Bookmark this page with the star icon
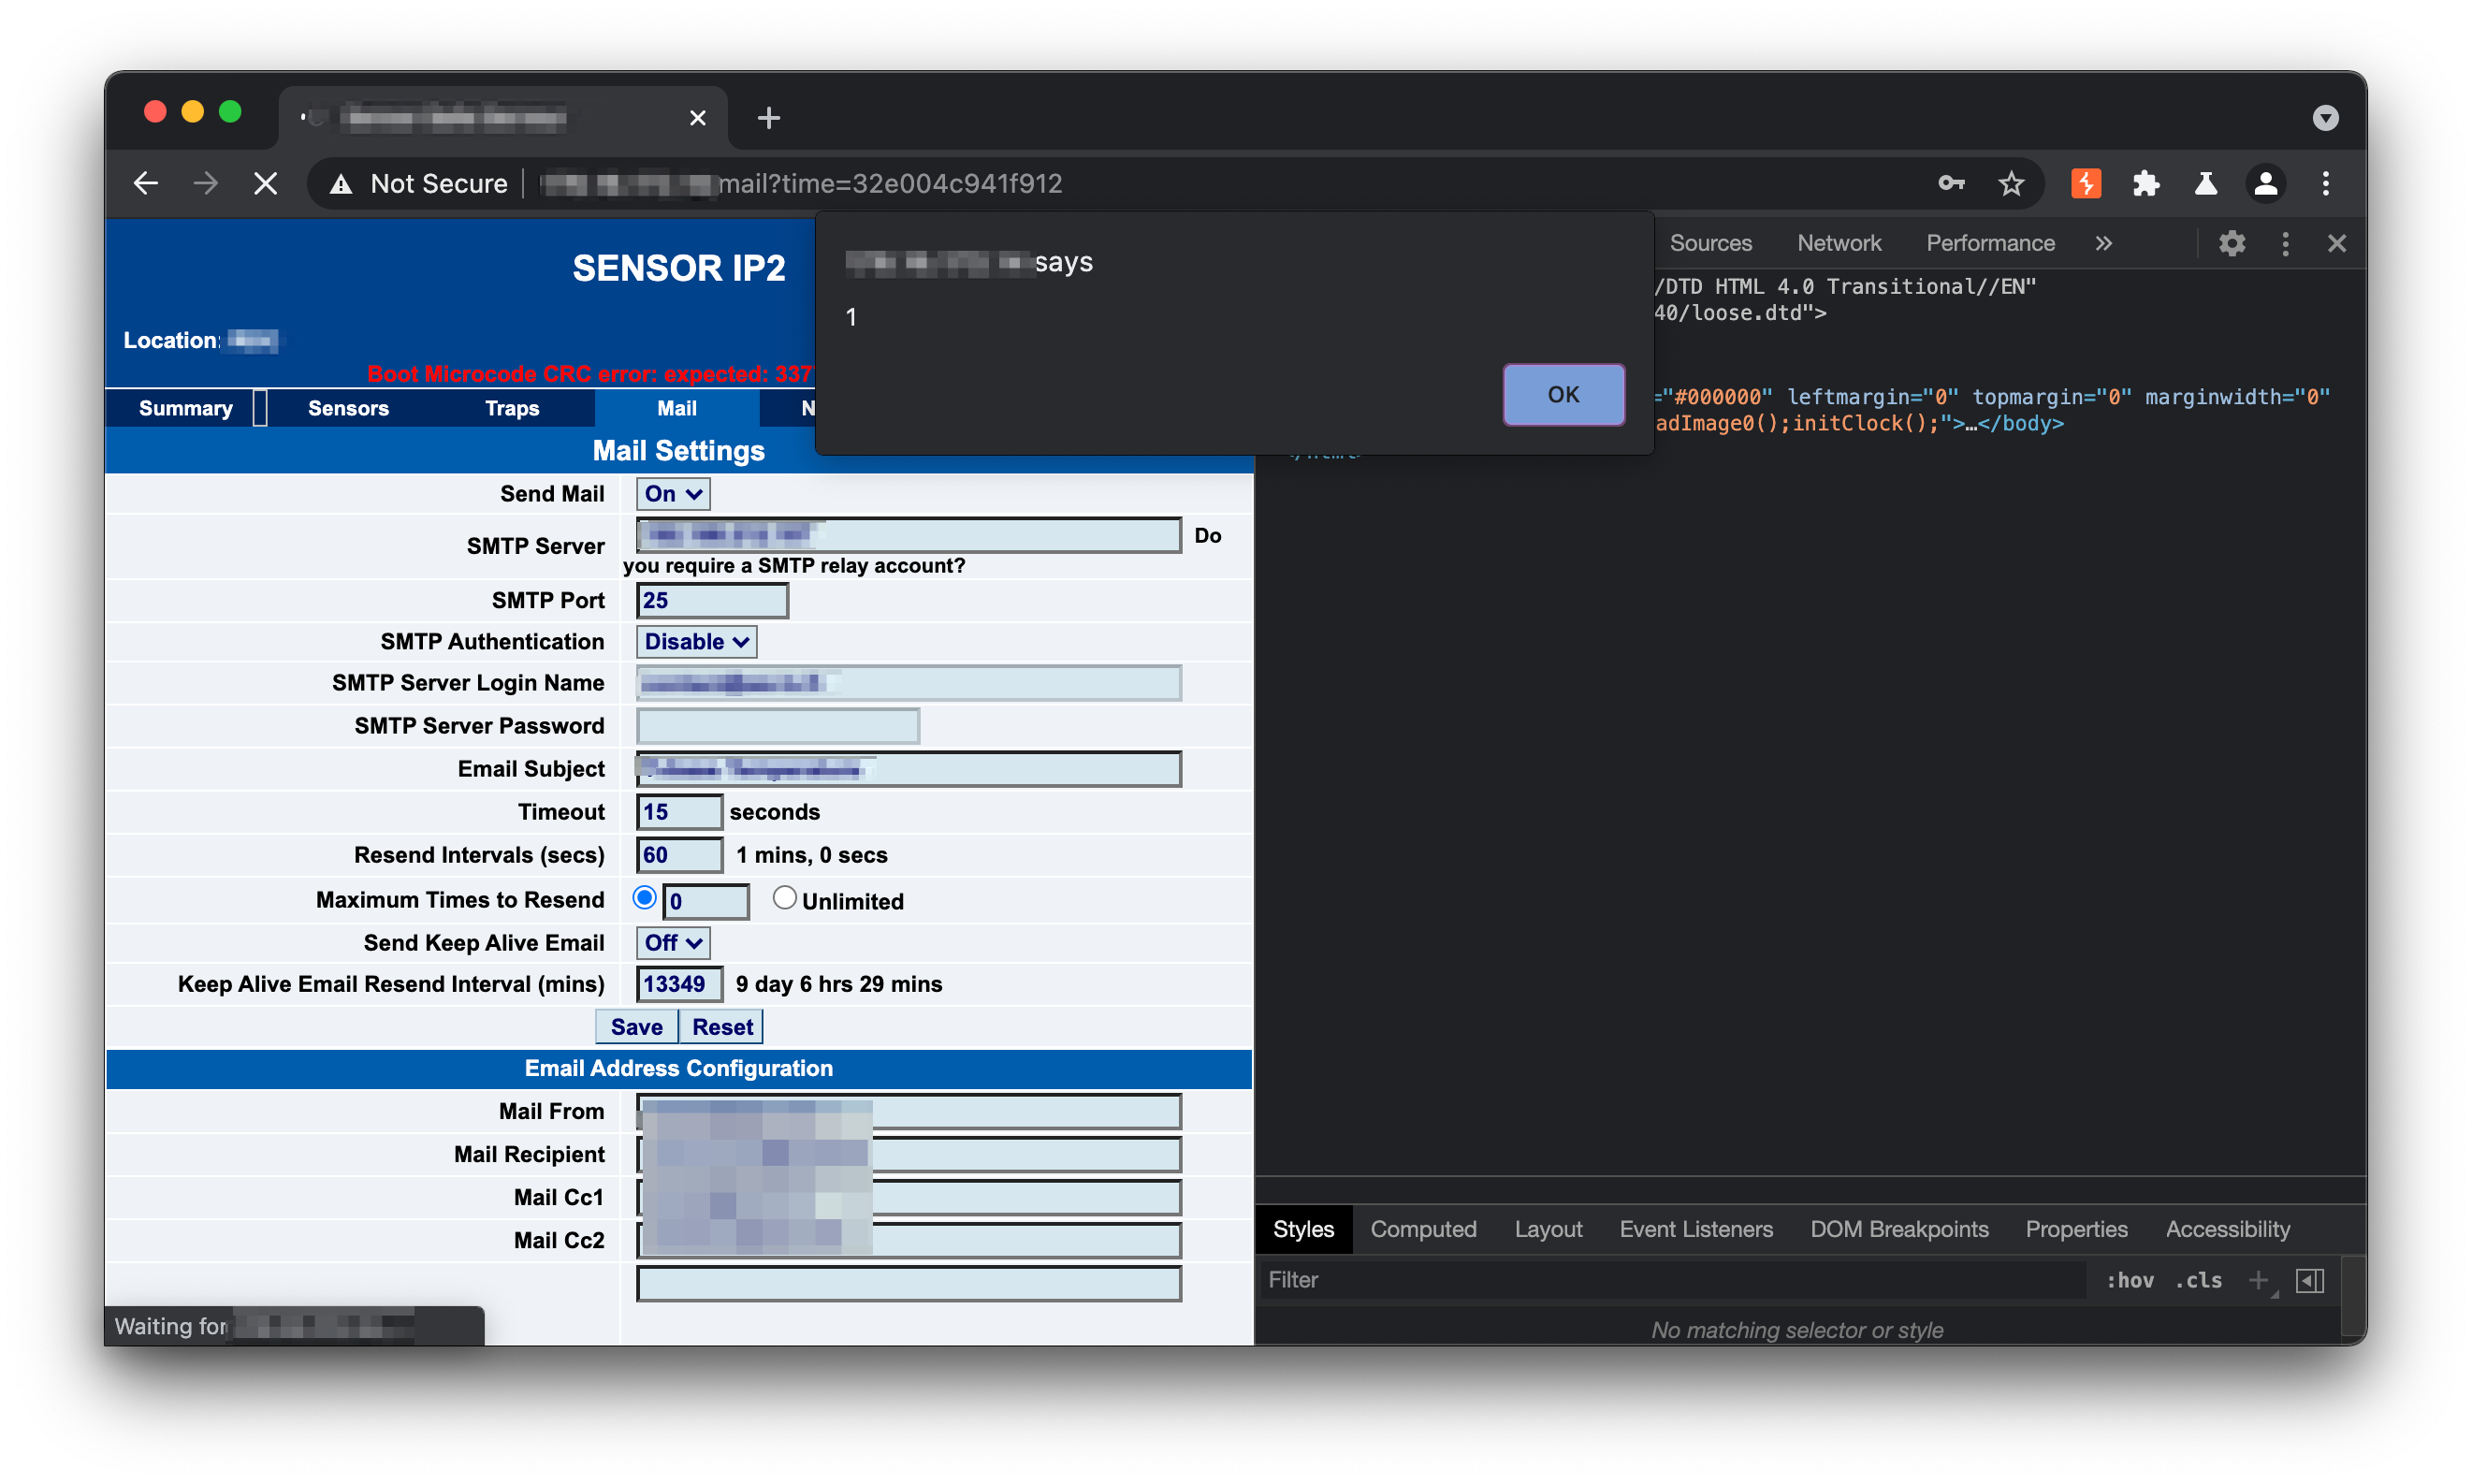This screenshot has width=2472, height=1484. (x=2011, y=183)
